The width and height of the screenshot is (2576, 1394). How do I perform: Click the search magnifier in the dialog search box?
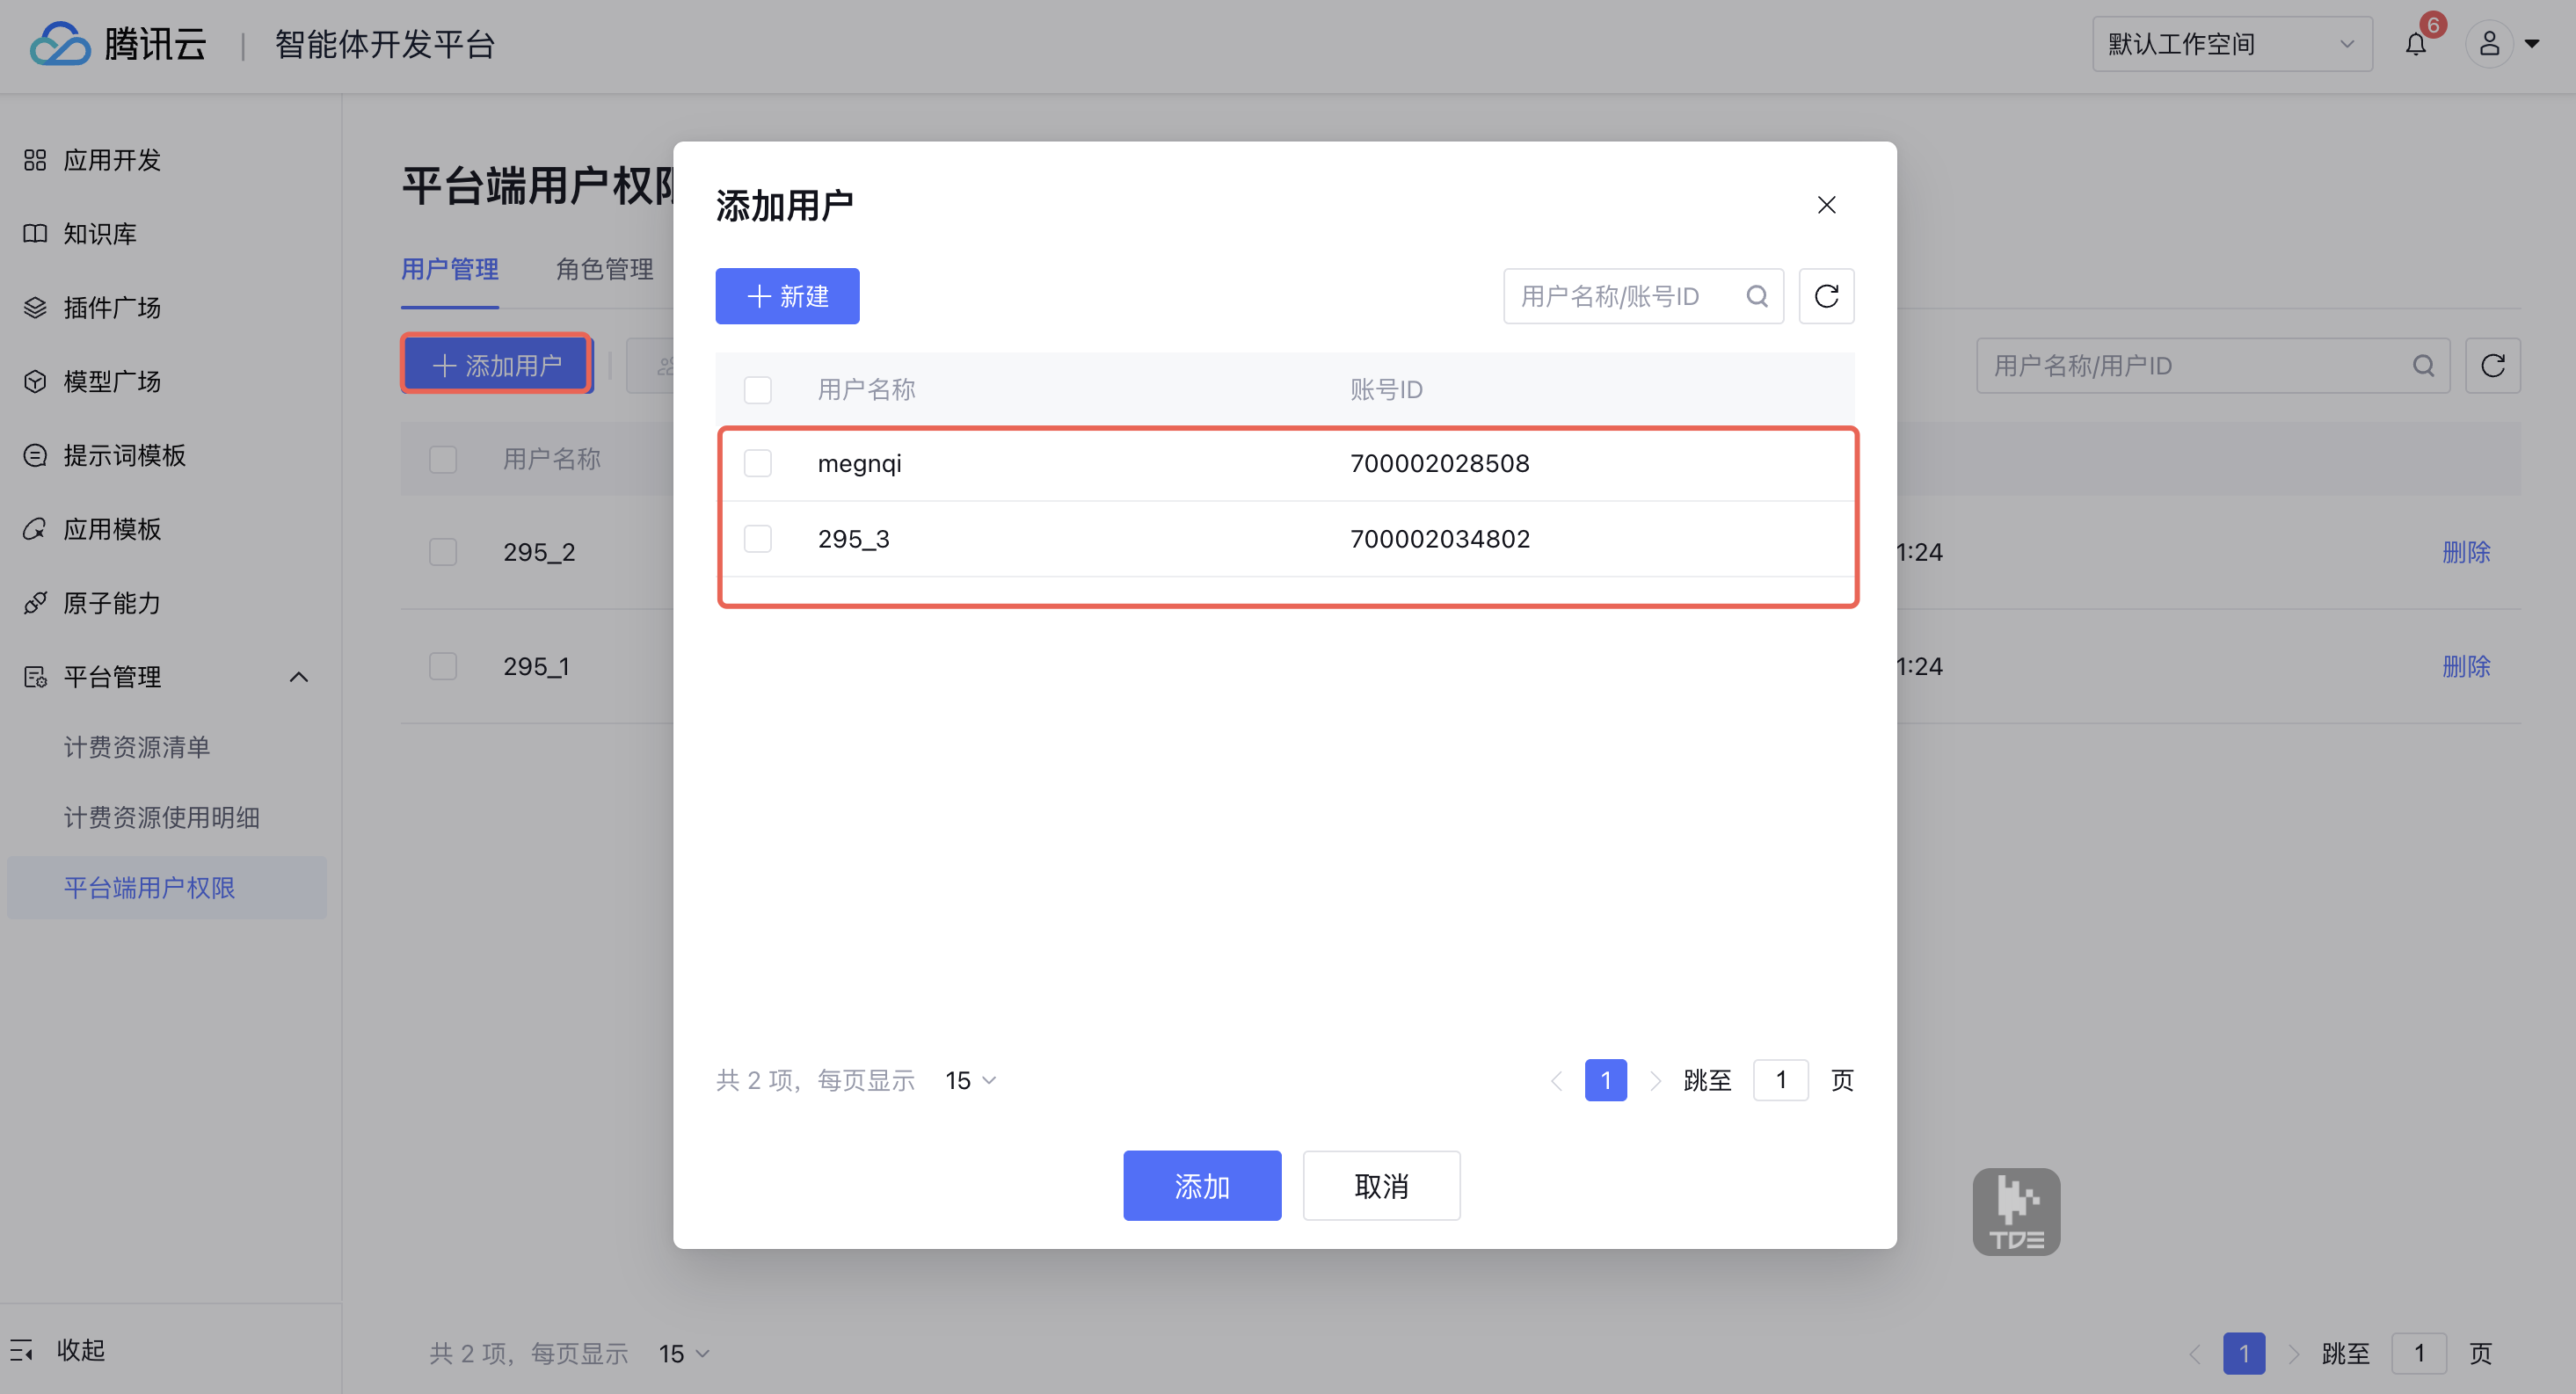1756,296
